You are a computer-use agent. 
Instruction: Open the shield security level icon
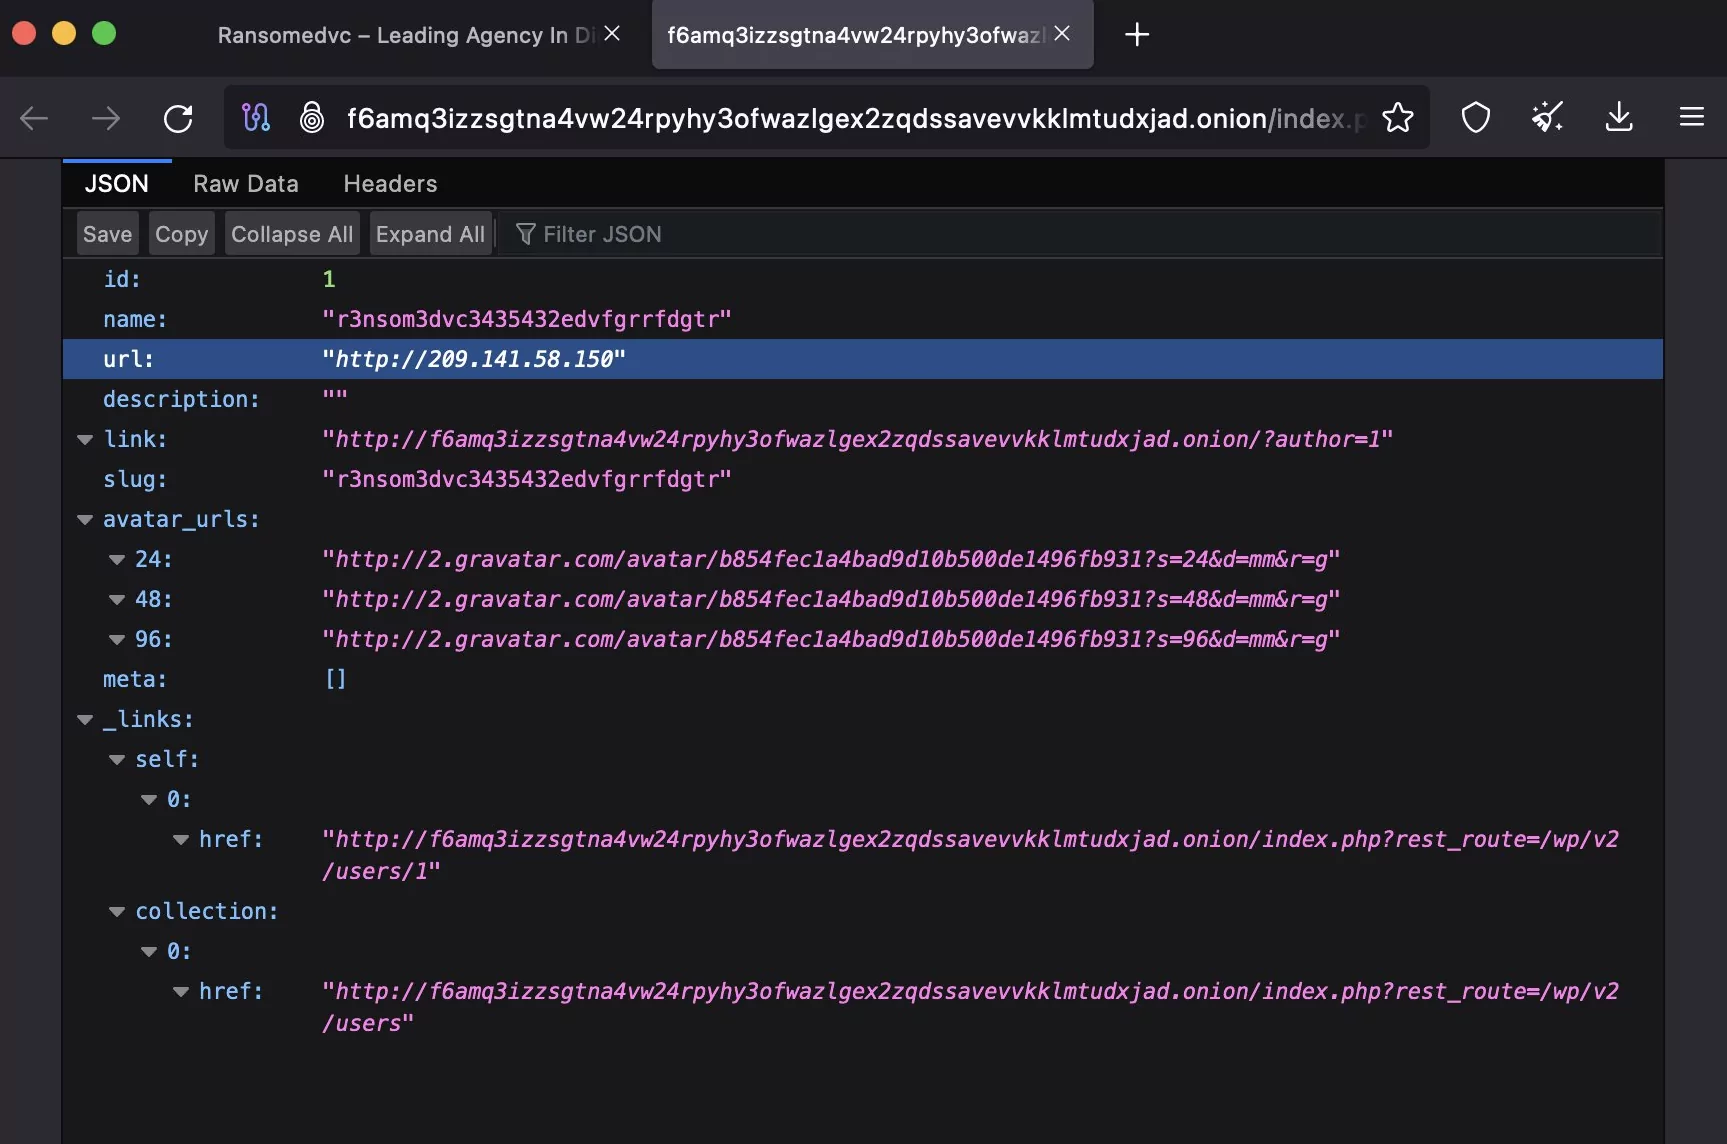[x=1475, y=118]
